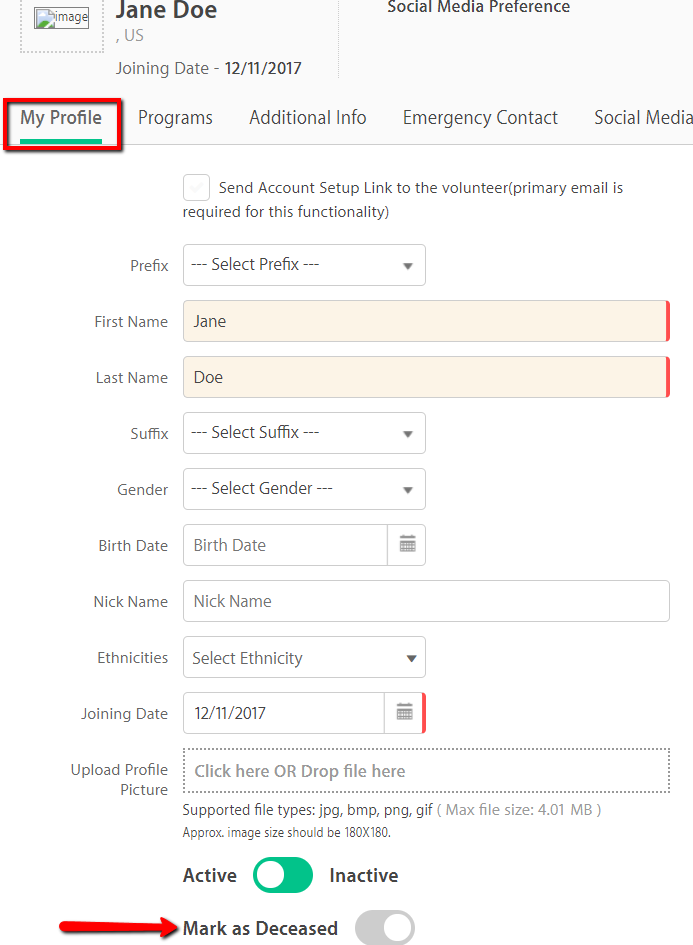The height and width of the screenshot is (945, 693).
Task: Focus the Nick Name input field
Action: [x=426, y=601]
